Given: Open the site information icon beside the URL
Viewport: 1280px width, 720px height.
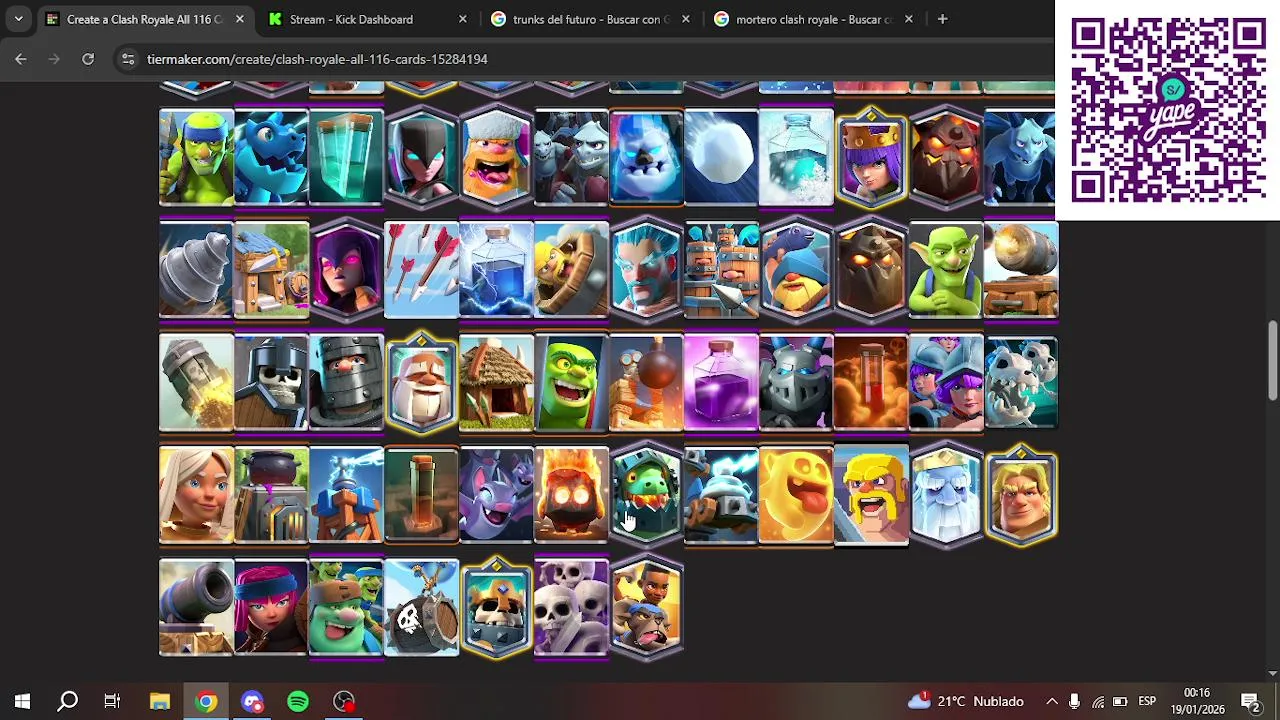Looking at the screenshot, I should tap(128, 59).
